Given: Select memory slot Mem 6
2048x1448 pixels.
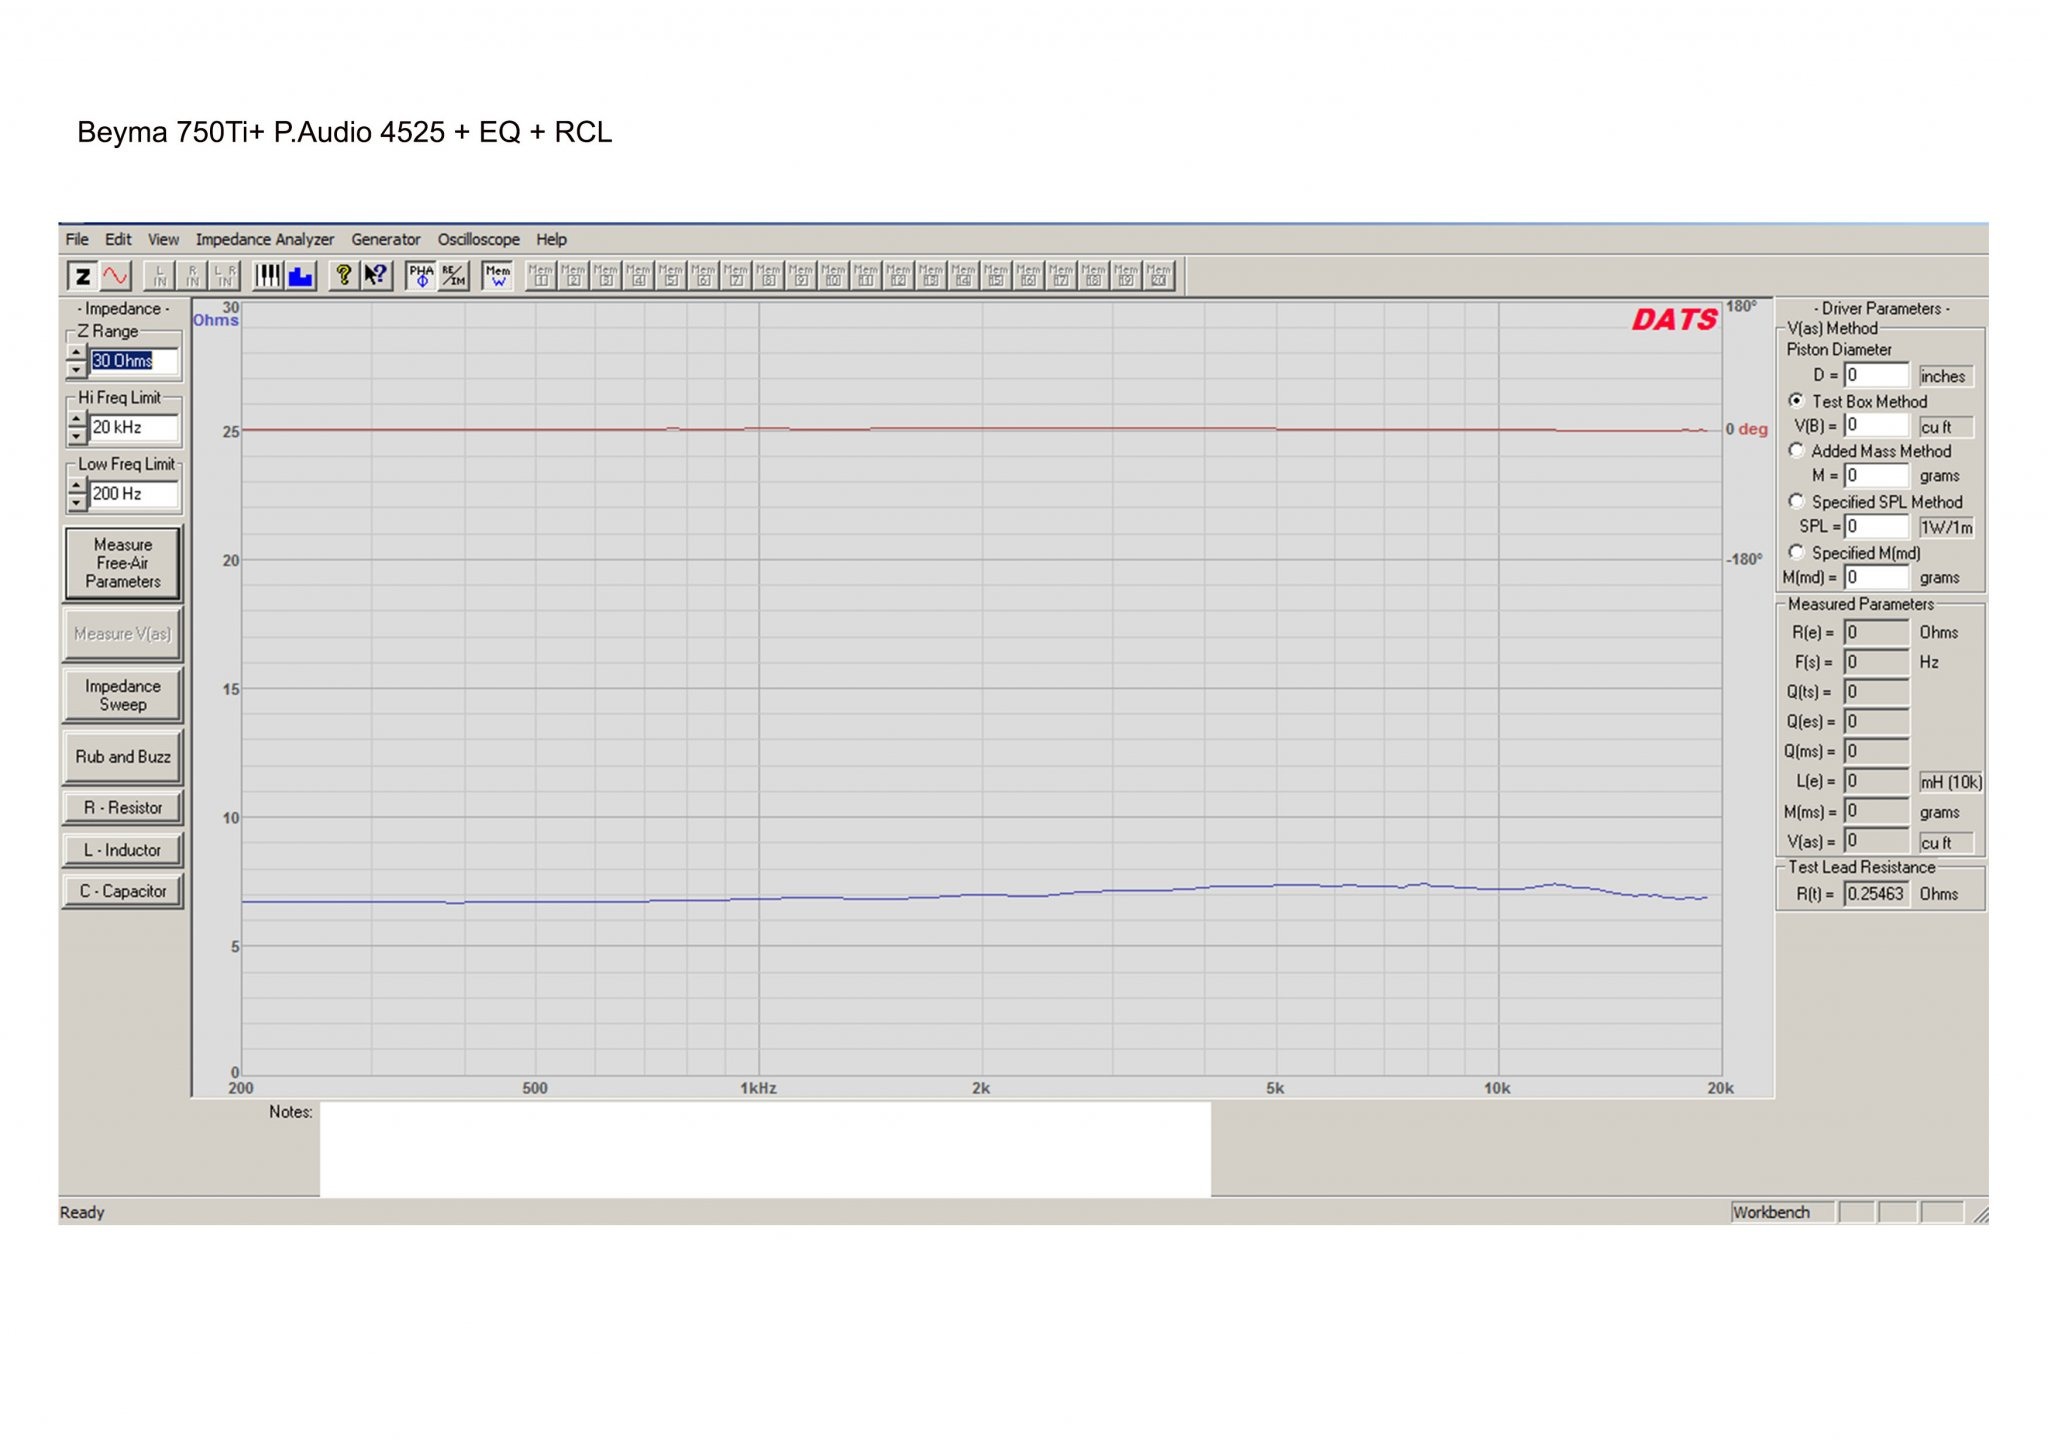Looking at the screenshot, I should coord(704,276).
